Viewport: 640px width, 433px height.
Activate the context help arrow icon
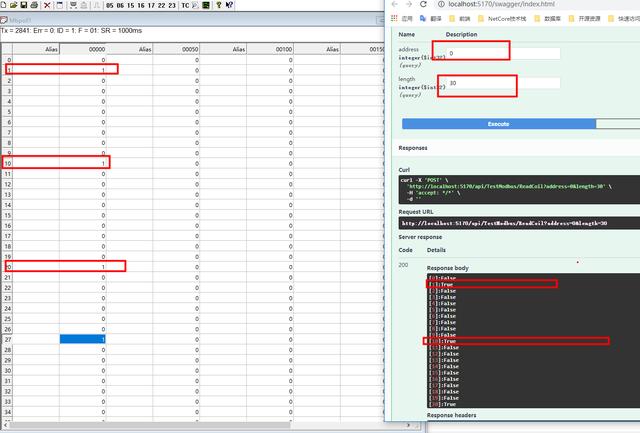click(x=229, y=5)
